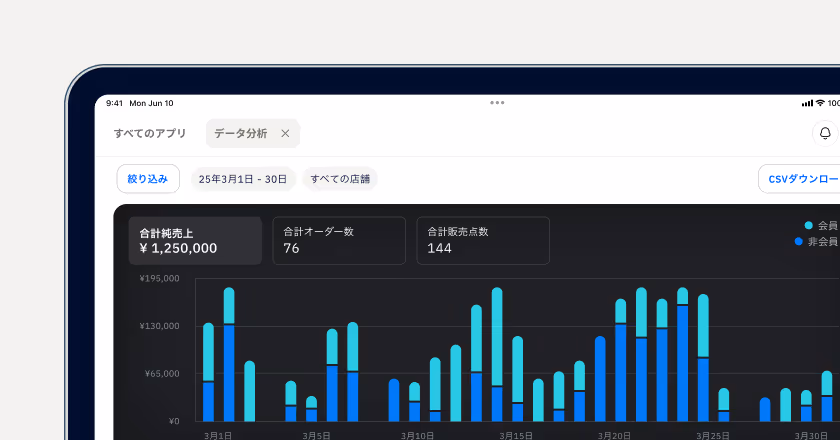Image resolution: width=840 pixels, height=440 pixels.
Task: Click the CSVダウンロード button
Action: (799, 179)
